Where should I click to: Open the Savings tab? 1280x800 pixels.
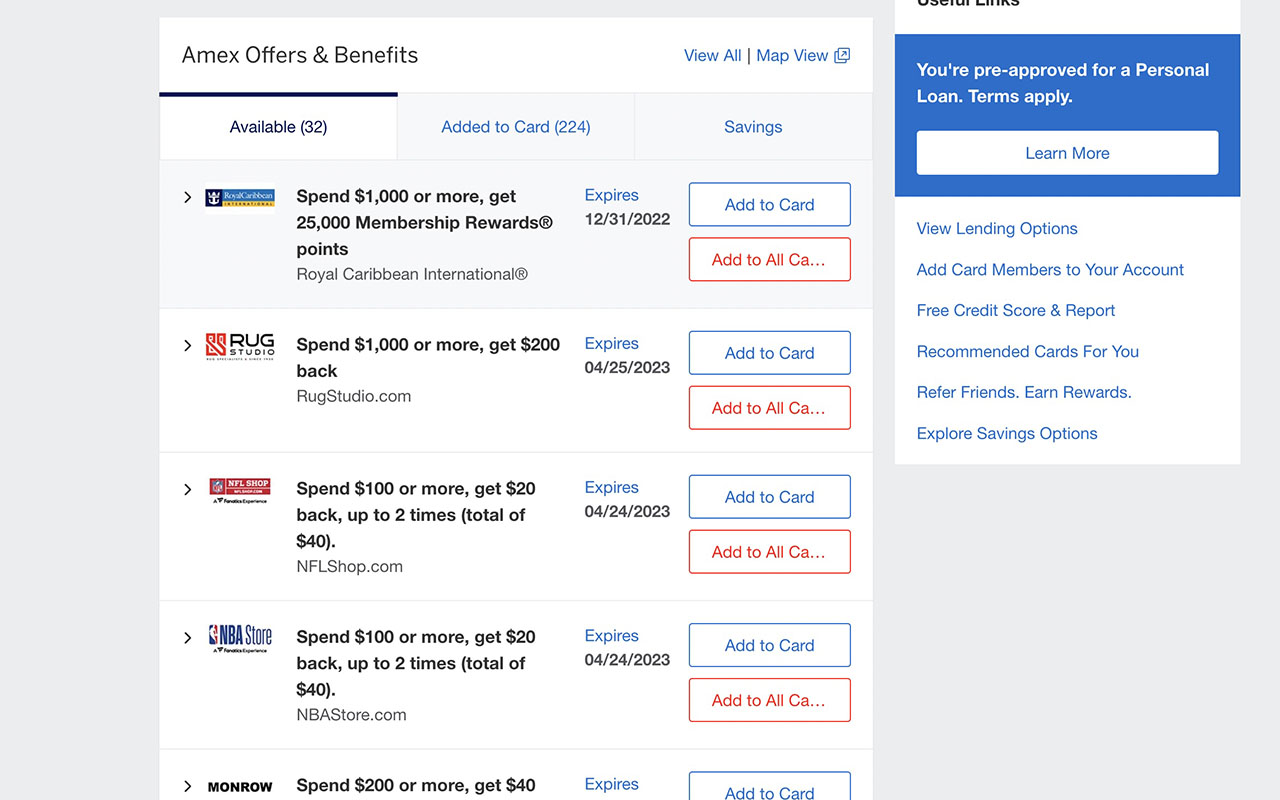(x=753, y=126)
